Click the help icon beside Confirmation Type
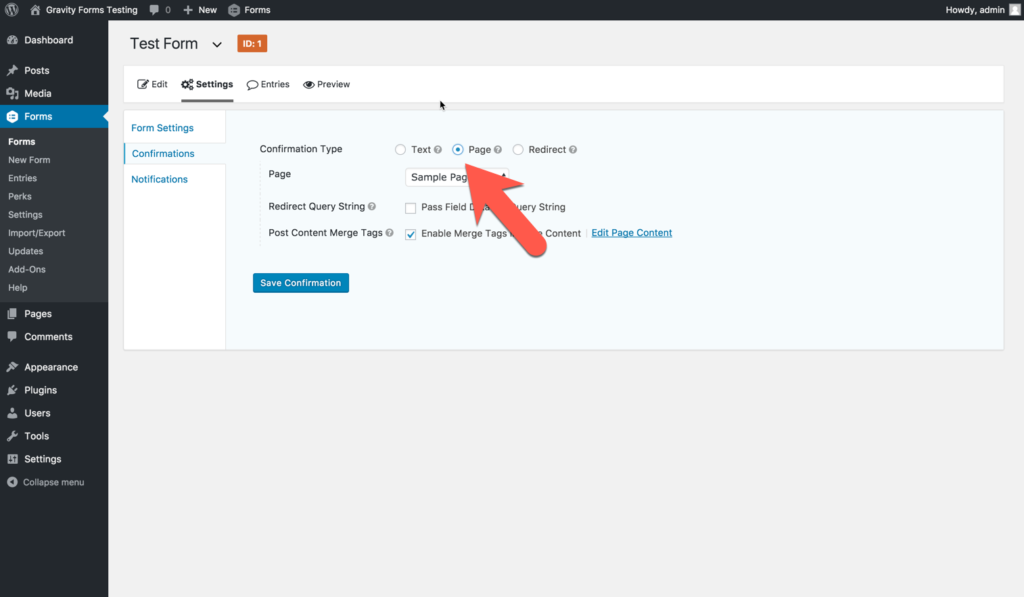 [x=438, y=149]
